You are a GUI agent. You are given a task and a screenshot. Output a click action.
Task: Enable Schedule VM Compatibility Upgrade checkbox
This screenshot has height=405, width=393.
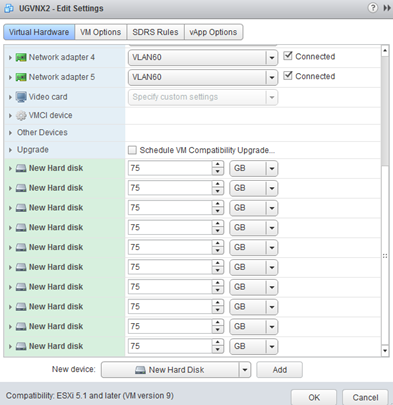click(132, 150)
